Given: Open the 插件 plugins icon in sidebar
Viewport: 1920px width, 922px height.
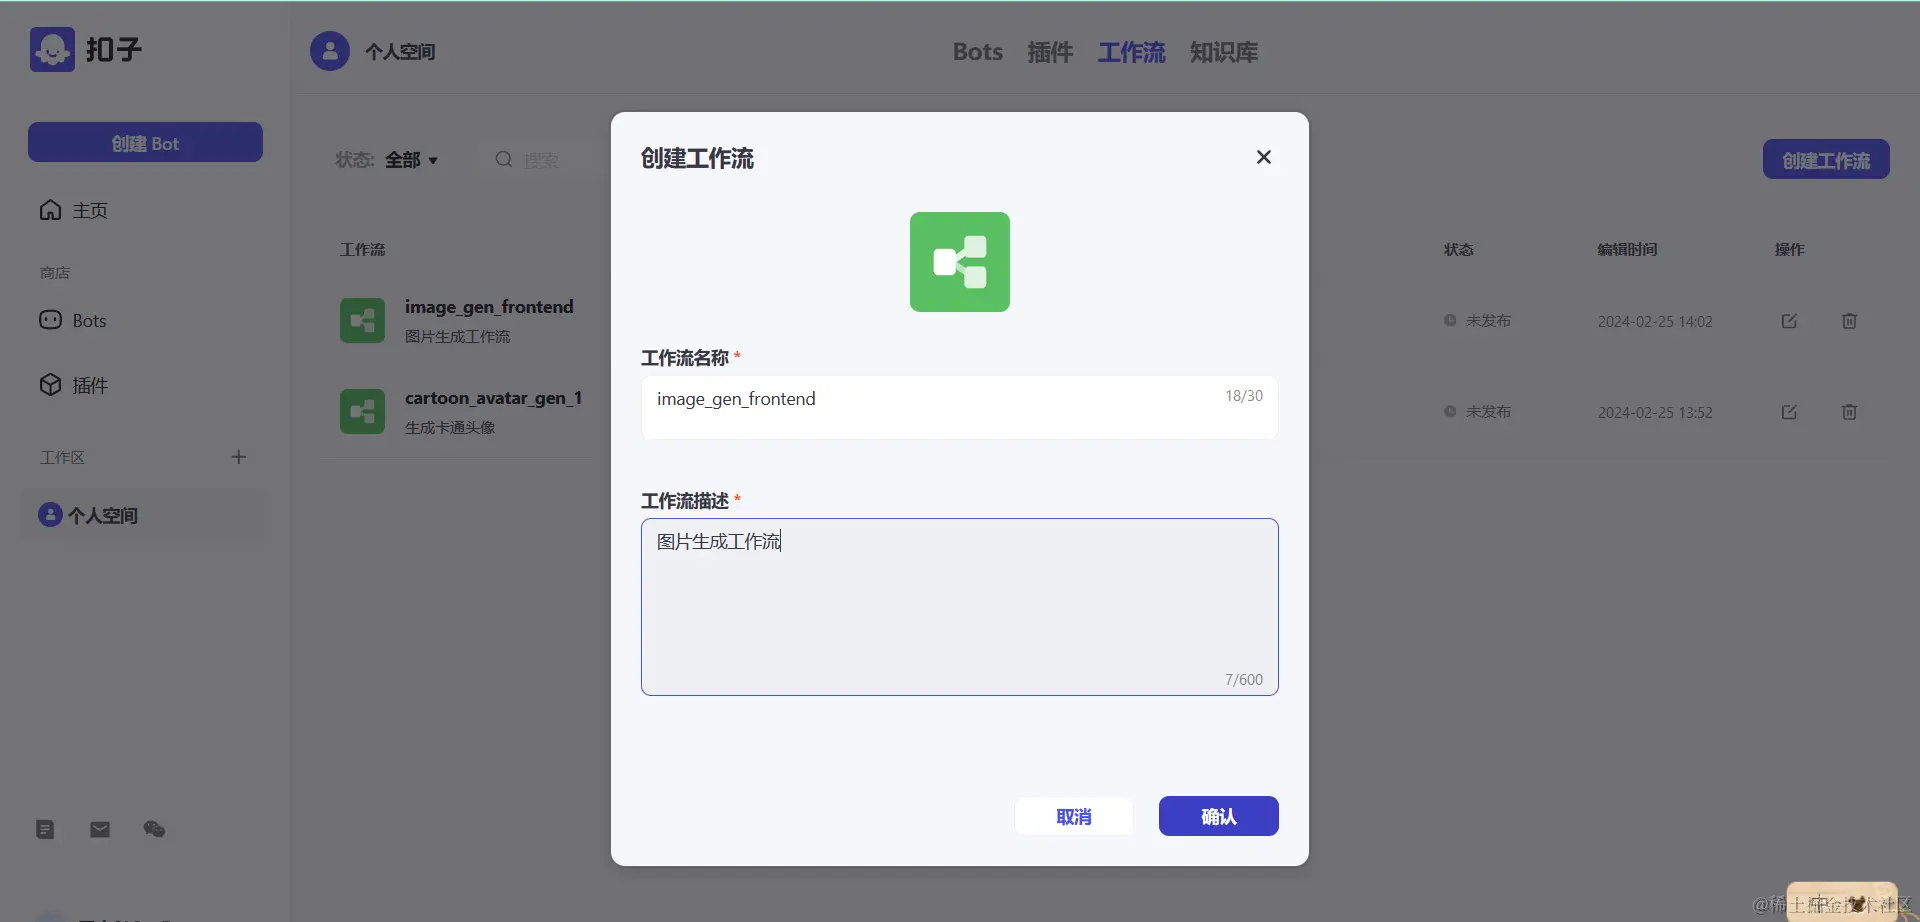Looking at the screenshot, I should [x=50, y=385].
